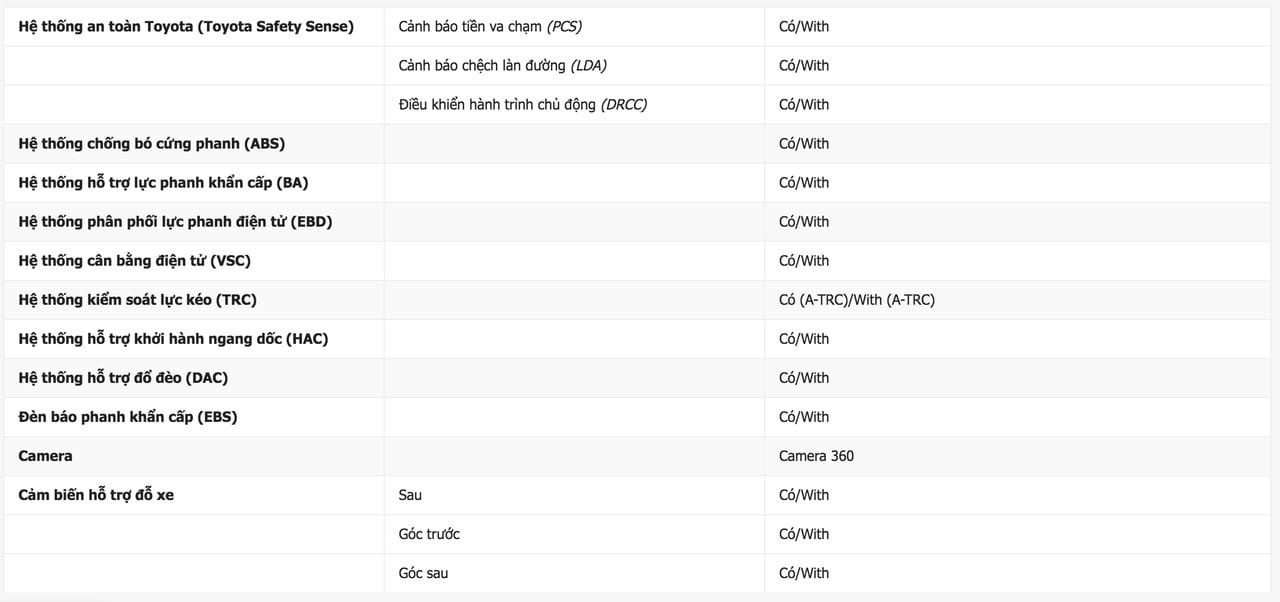Click the EBD brake distribution row label
Screen dimensions: 1280x602
(175, 222)
